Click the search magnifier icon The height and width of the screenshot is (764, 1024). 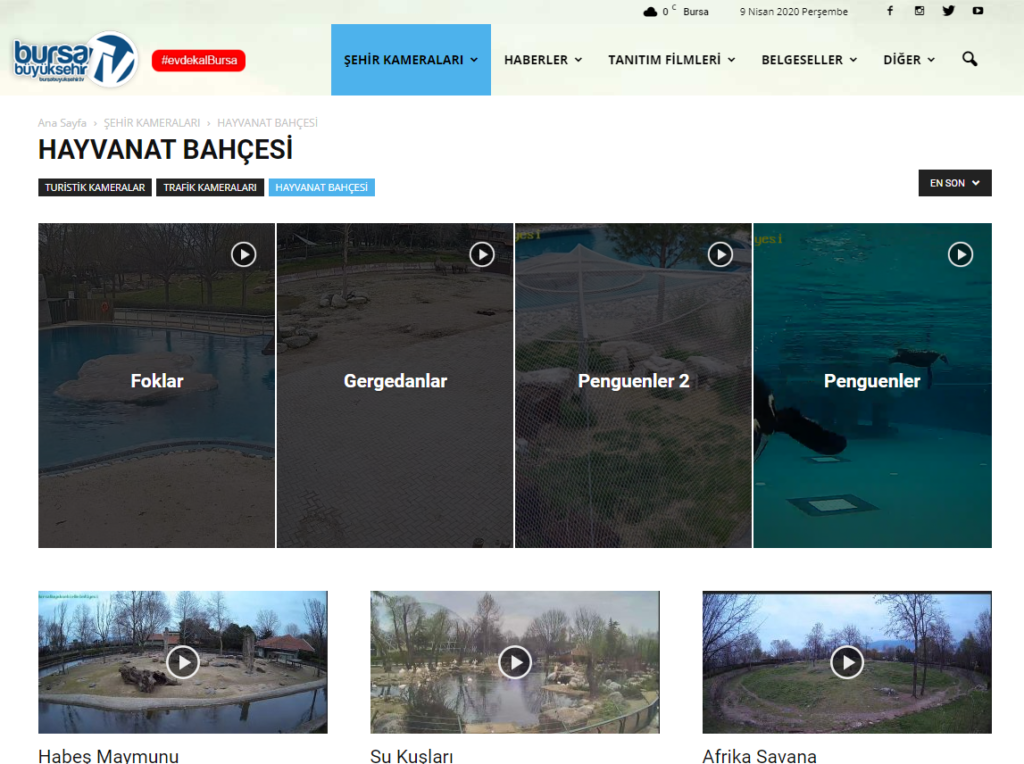tap(970, 59)
